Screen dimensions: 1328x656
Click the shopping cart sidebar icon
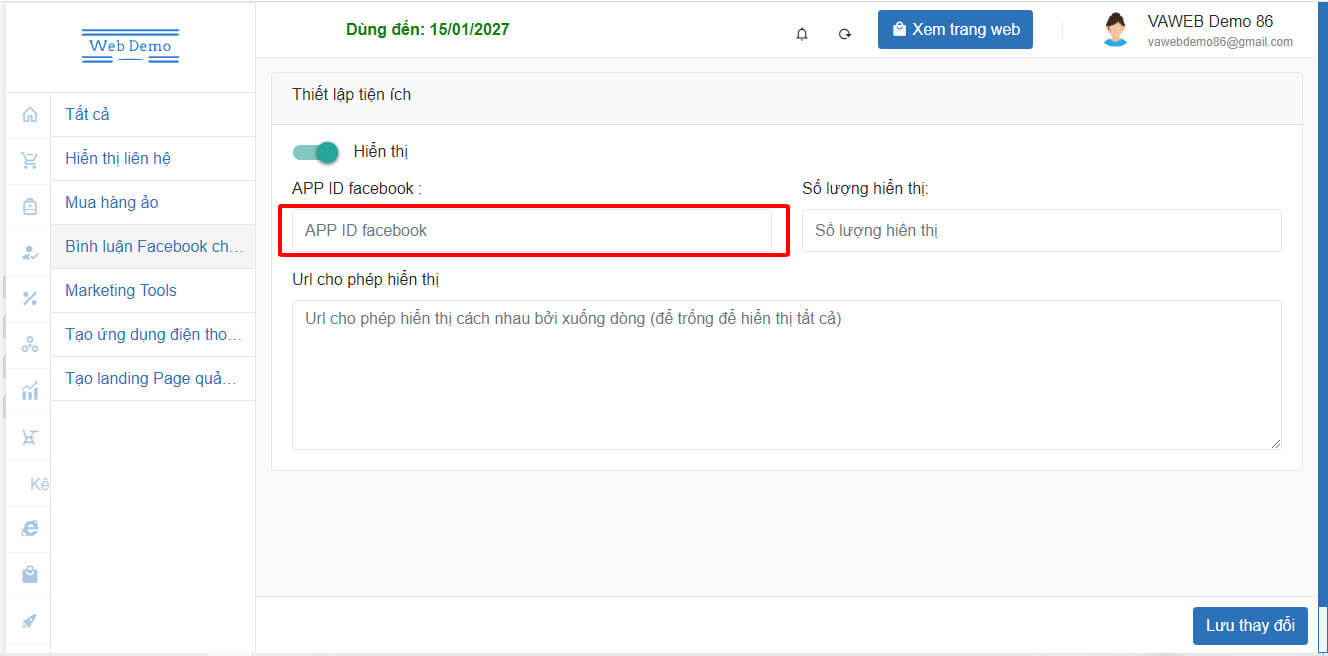30,160
